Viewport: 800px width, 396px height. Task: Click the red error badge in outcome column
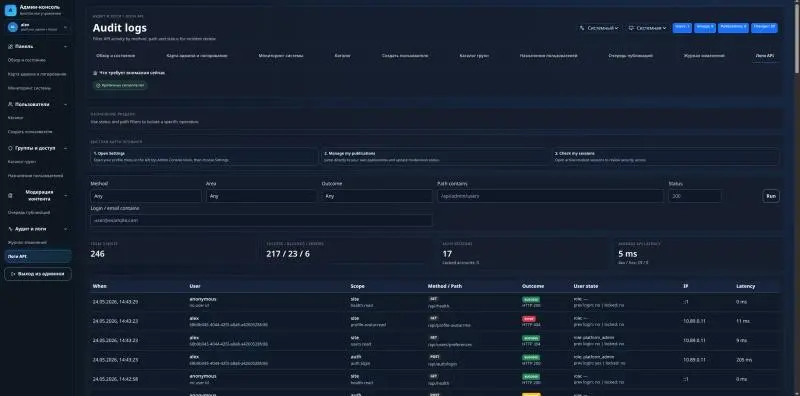[529, 319]
